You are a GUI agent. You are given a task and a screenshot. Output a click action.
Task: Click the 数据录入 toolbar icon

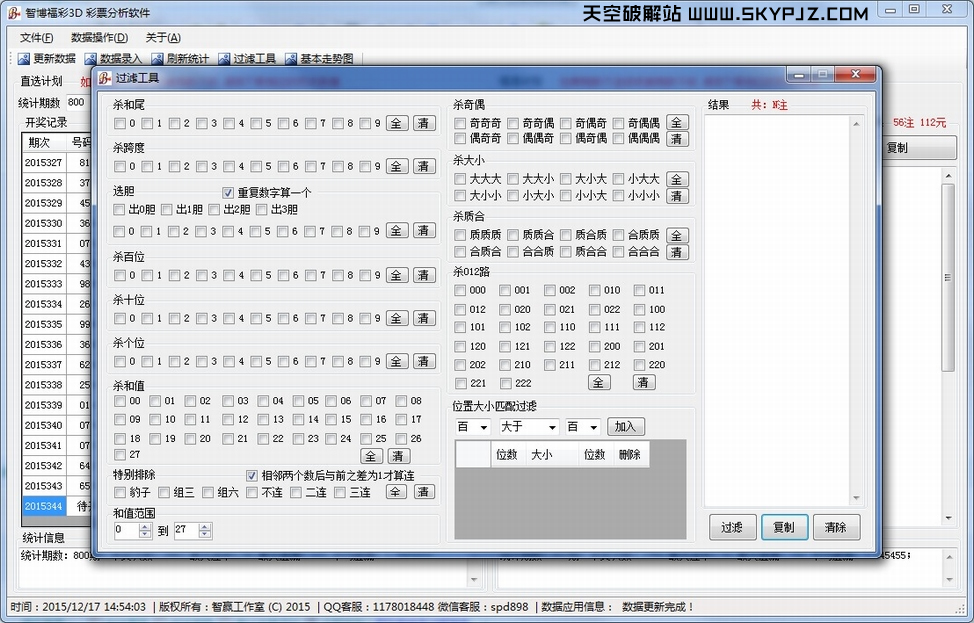tap(91, 59)
